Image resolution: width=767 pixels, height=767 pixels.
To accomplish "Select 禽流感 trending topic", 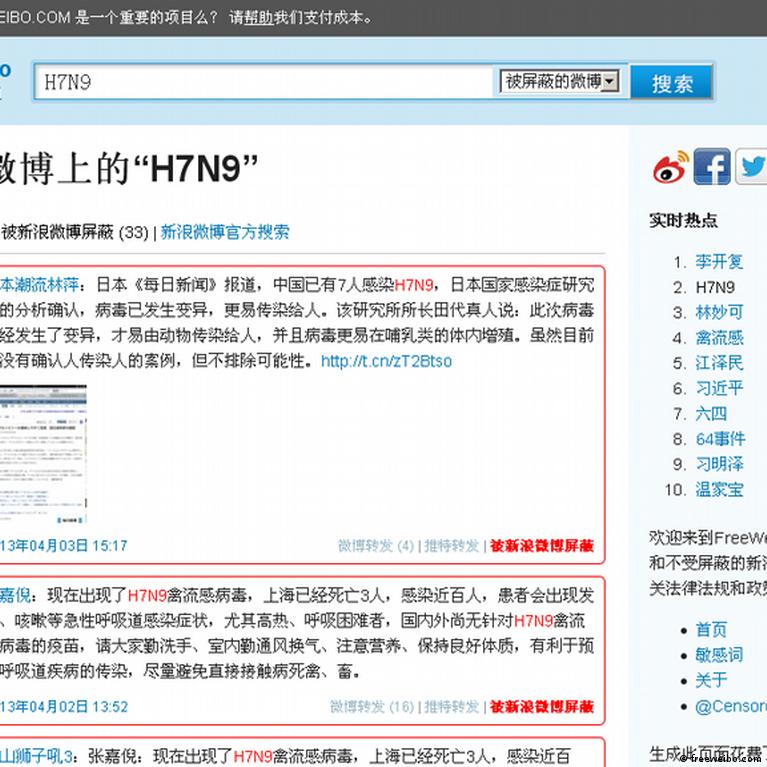I will pos(719,338).
